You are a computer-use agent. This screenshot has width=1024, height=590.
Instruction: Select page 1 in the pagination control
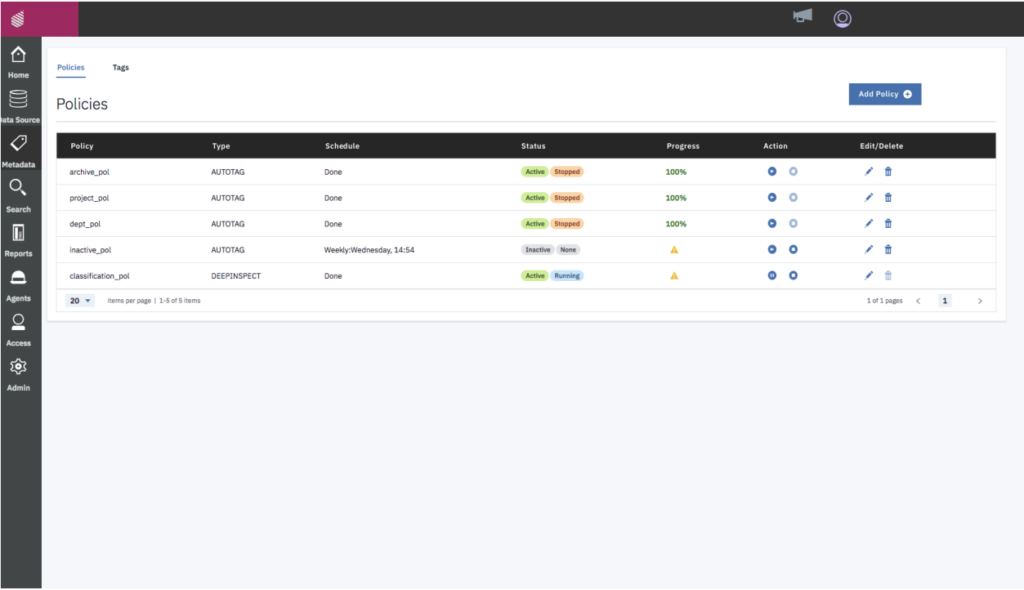[945, 300]
